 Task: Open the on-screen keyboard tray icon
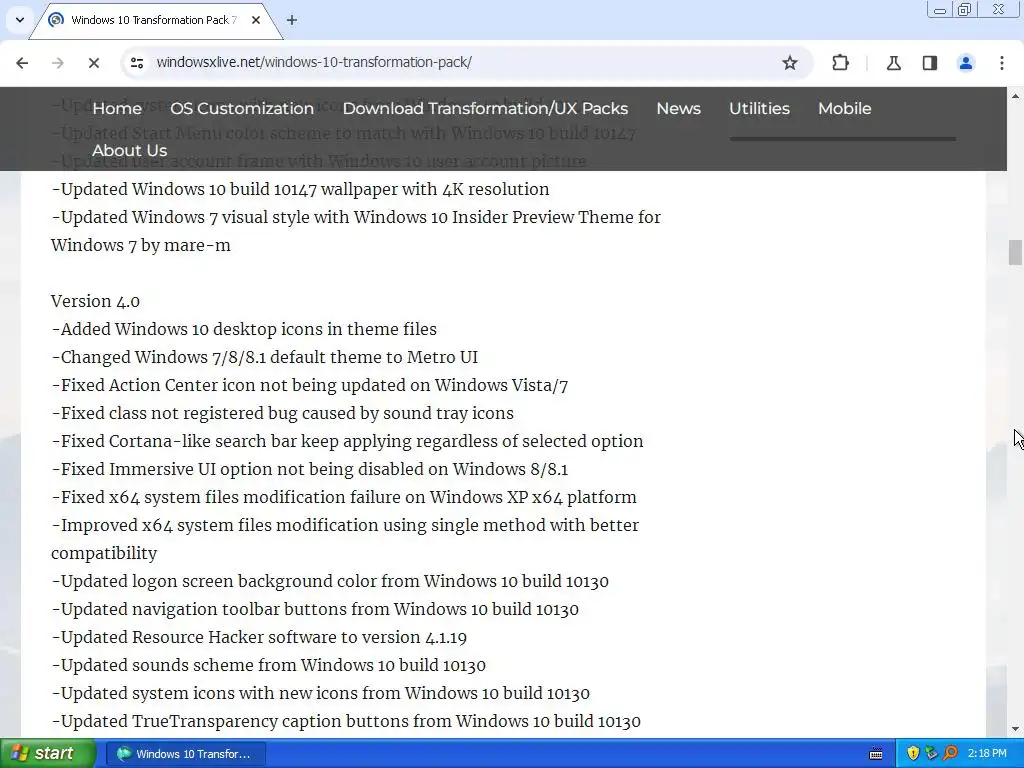(x=876, y=754)
